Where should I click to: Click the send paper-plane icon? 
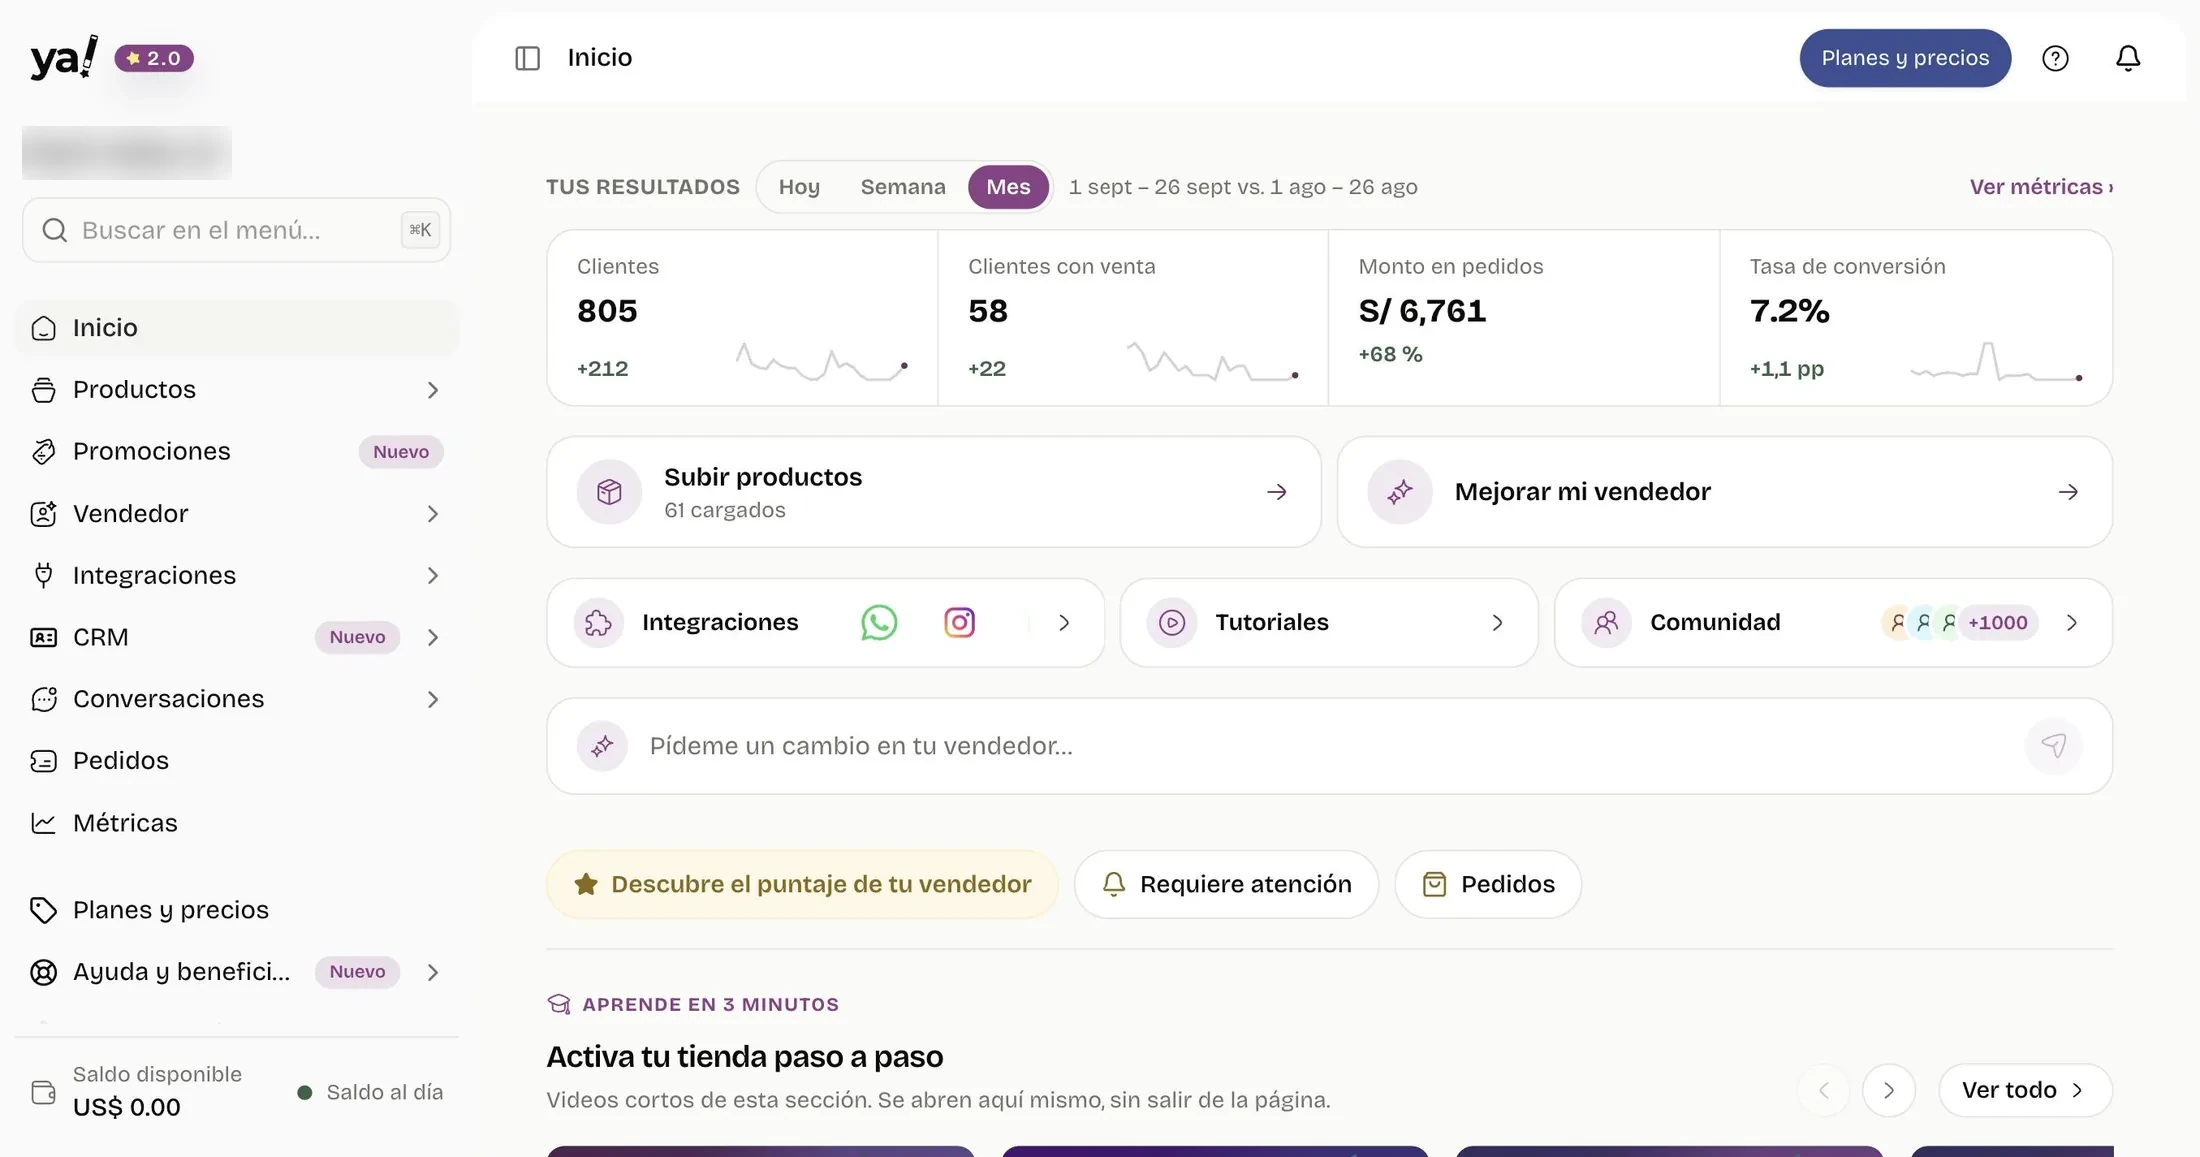2053,745
